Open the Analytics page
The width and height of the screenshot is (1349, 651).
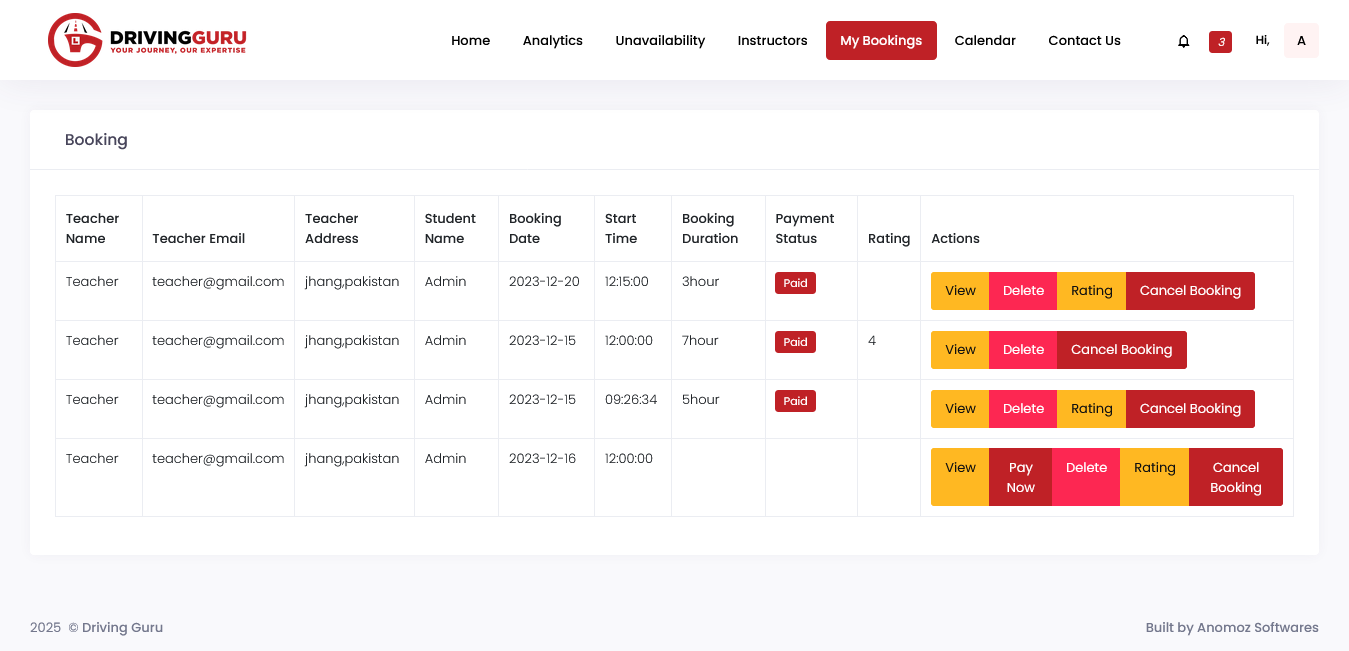(552, 40)
